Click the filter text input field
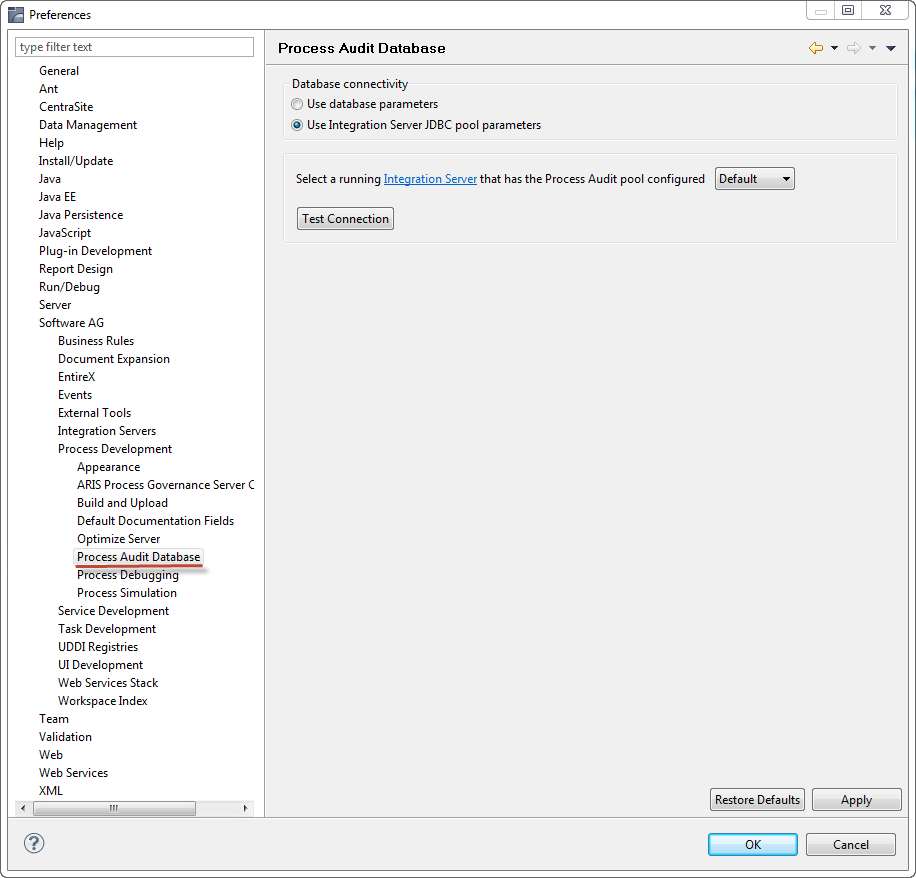The image size is (916, 878). (x=135, y=47)
